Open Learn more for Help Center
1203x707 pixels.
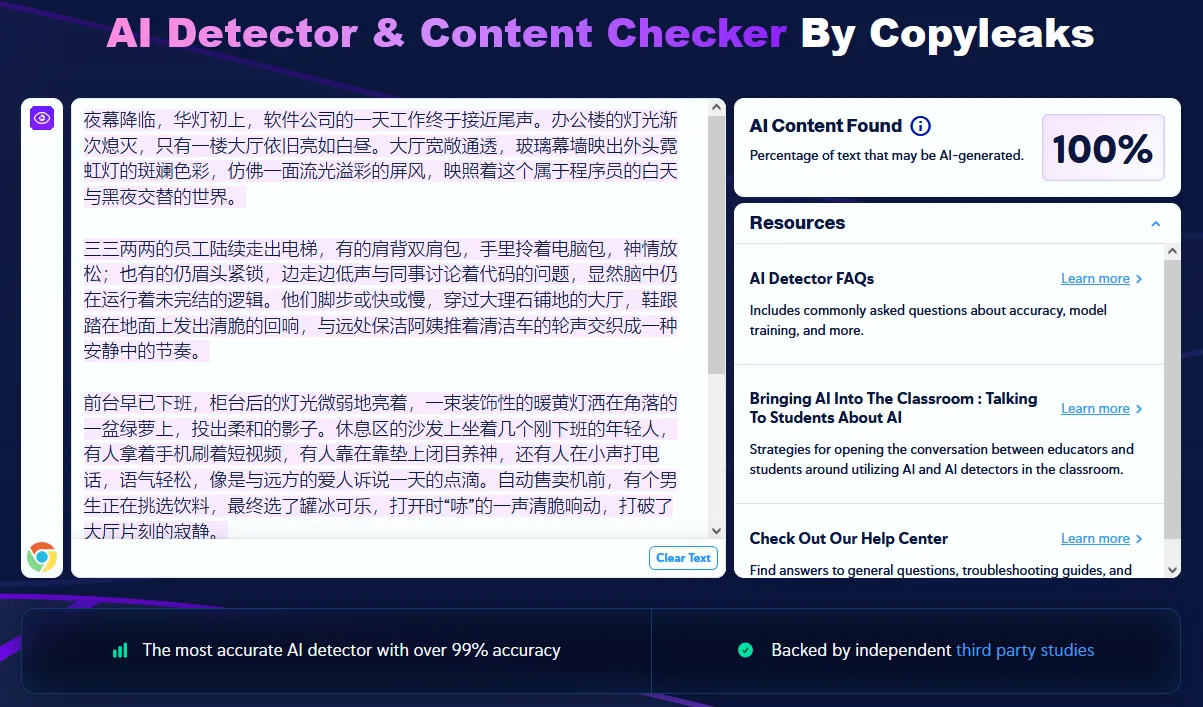click(x=1101, y=539)
